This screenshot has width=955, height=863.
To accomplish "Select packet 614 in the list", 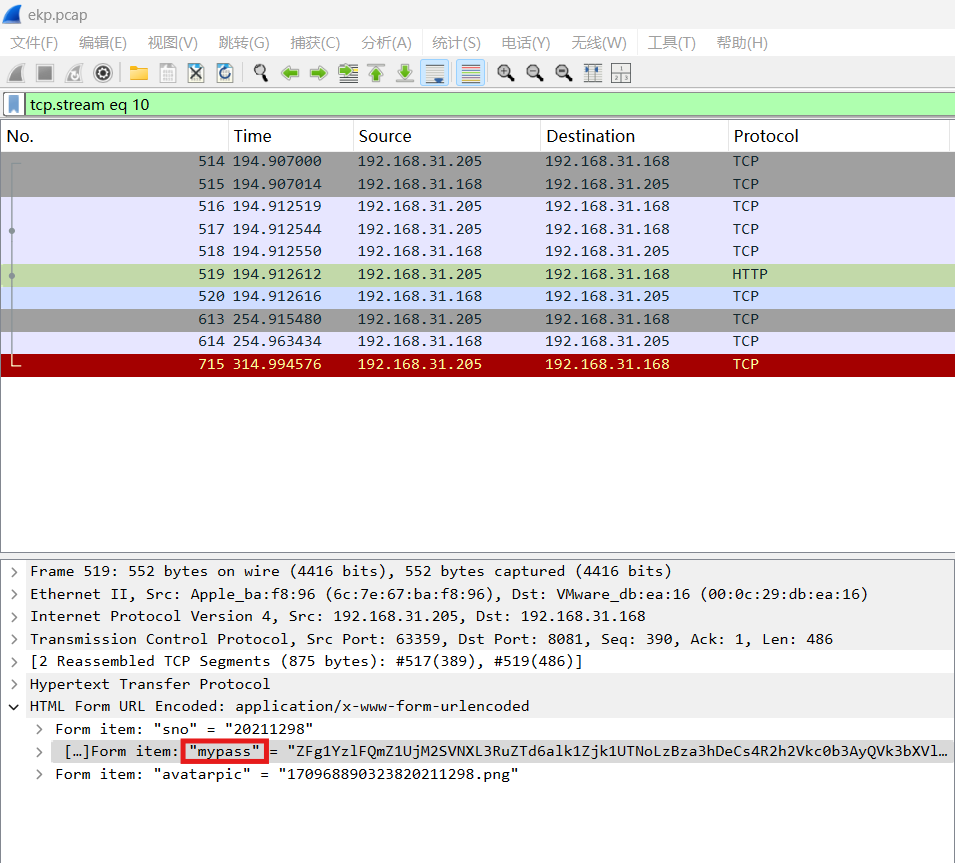I will [478, 342].
